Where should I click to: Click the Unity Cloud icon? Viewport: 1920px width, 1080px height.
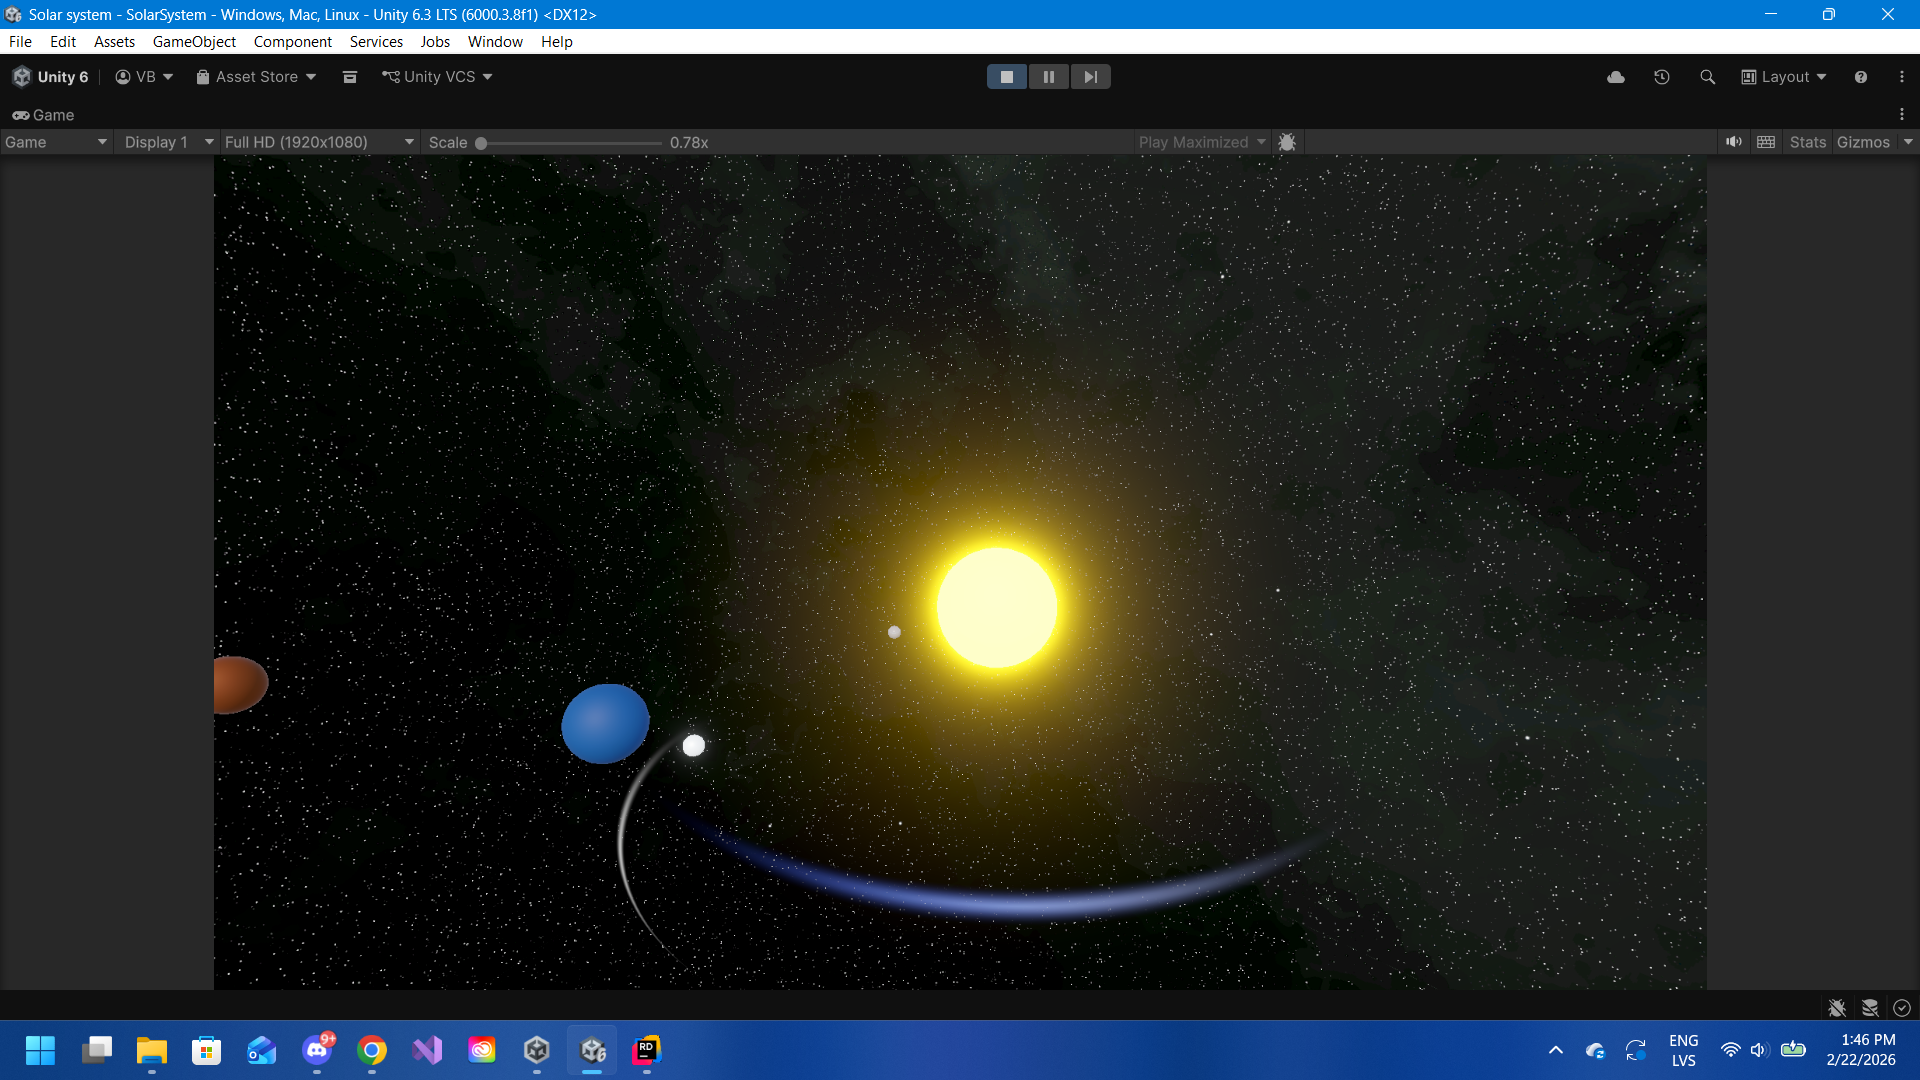click(1616, 77)
